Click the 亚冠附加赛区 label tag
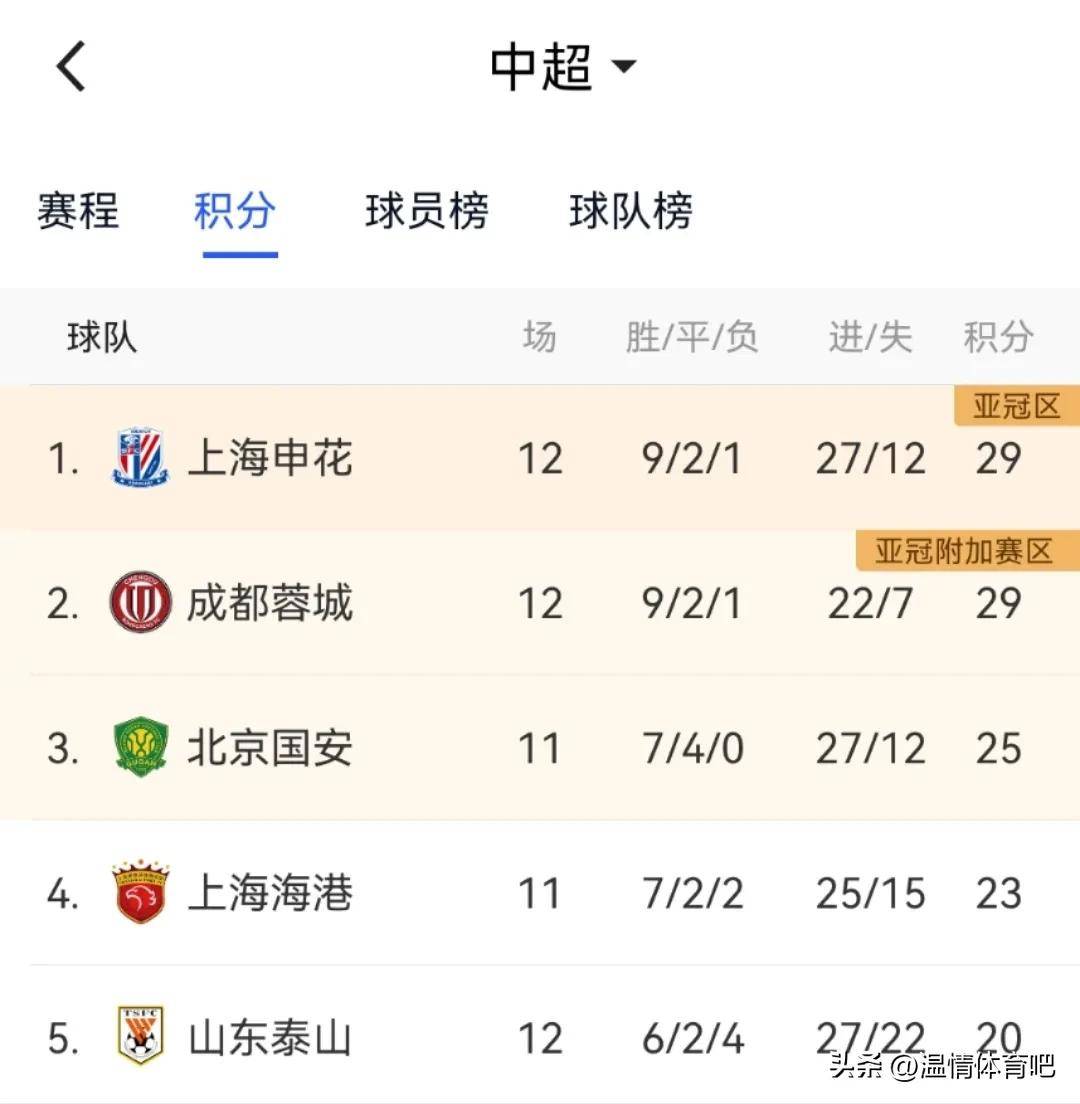This screenshot has height=1104, width=1080. 968,551
